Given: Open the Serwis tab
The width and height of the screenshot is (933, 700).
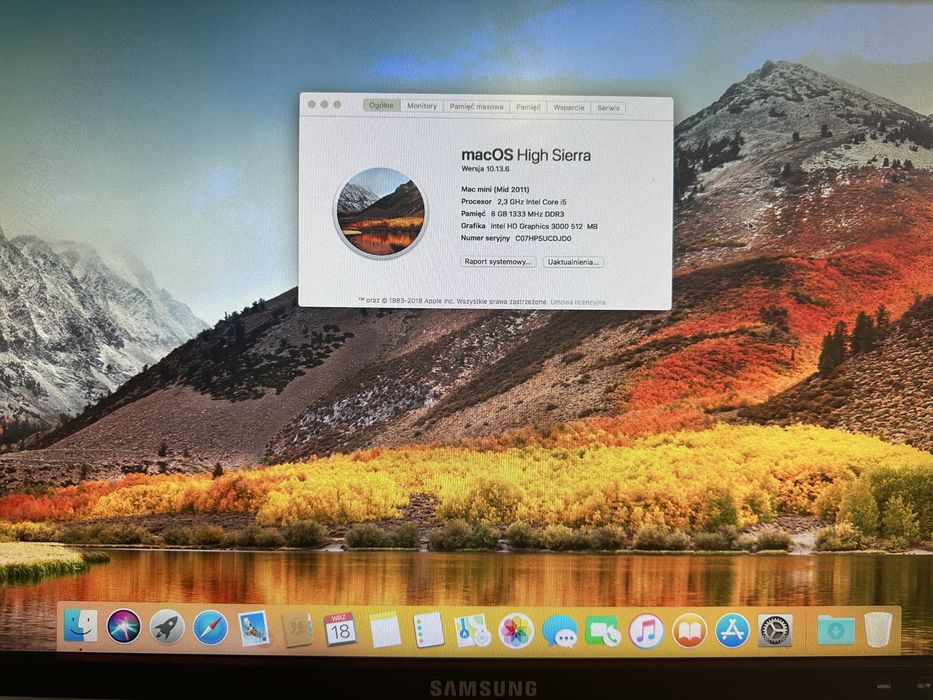Looking at the screenshot, I should click(608, 108).
